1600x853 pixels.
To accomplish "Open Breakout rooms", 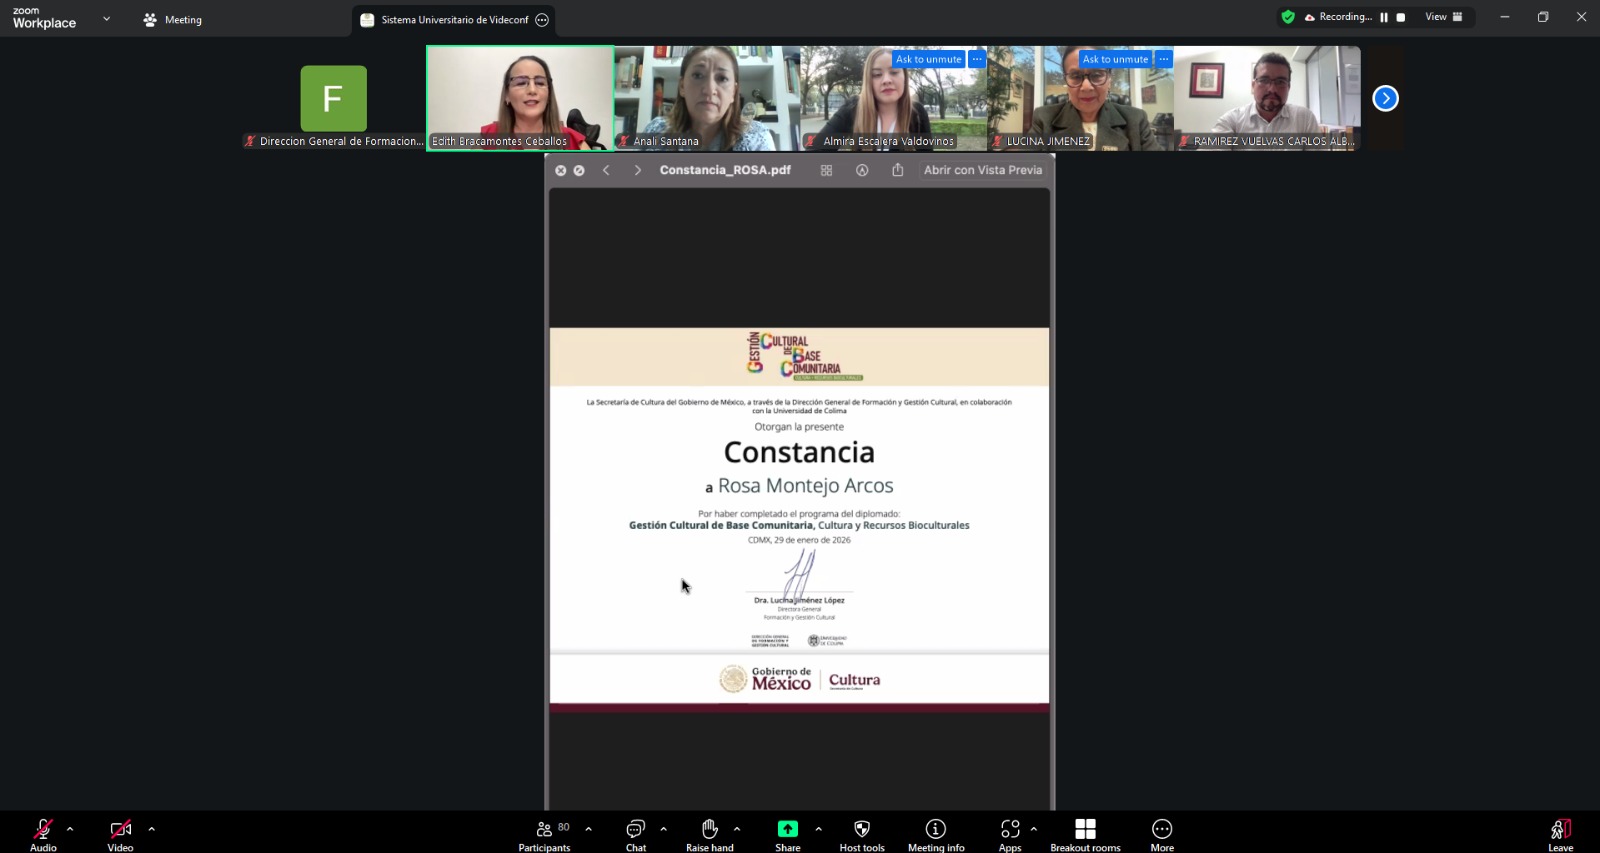I will [x=1085, y=834].
